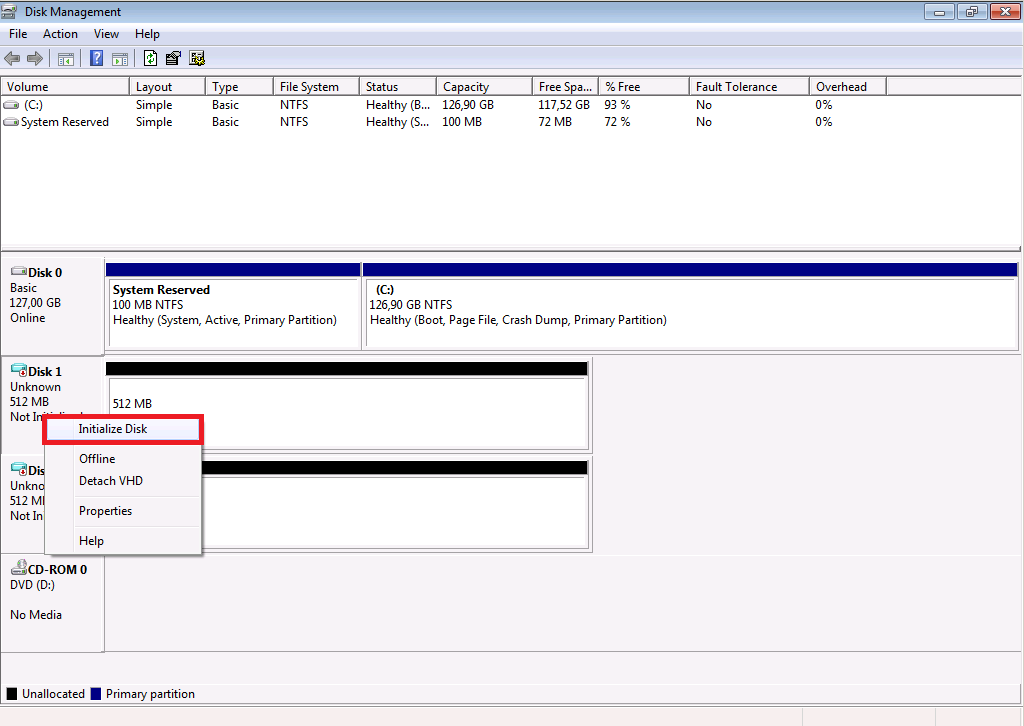
Task: Click the blue Help question mark icon
Action: [x=97, y=58]
